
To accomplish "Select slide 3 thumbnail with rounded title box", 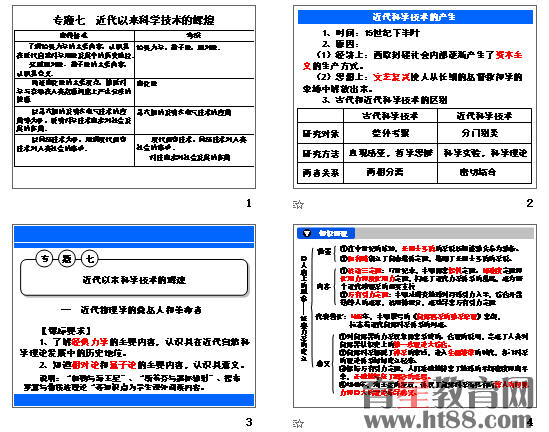I will 134,316.
